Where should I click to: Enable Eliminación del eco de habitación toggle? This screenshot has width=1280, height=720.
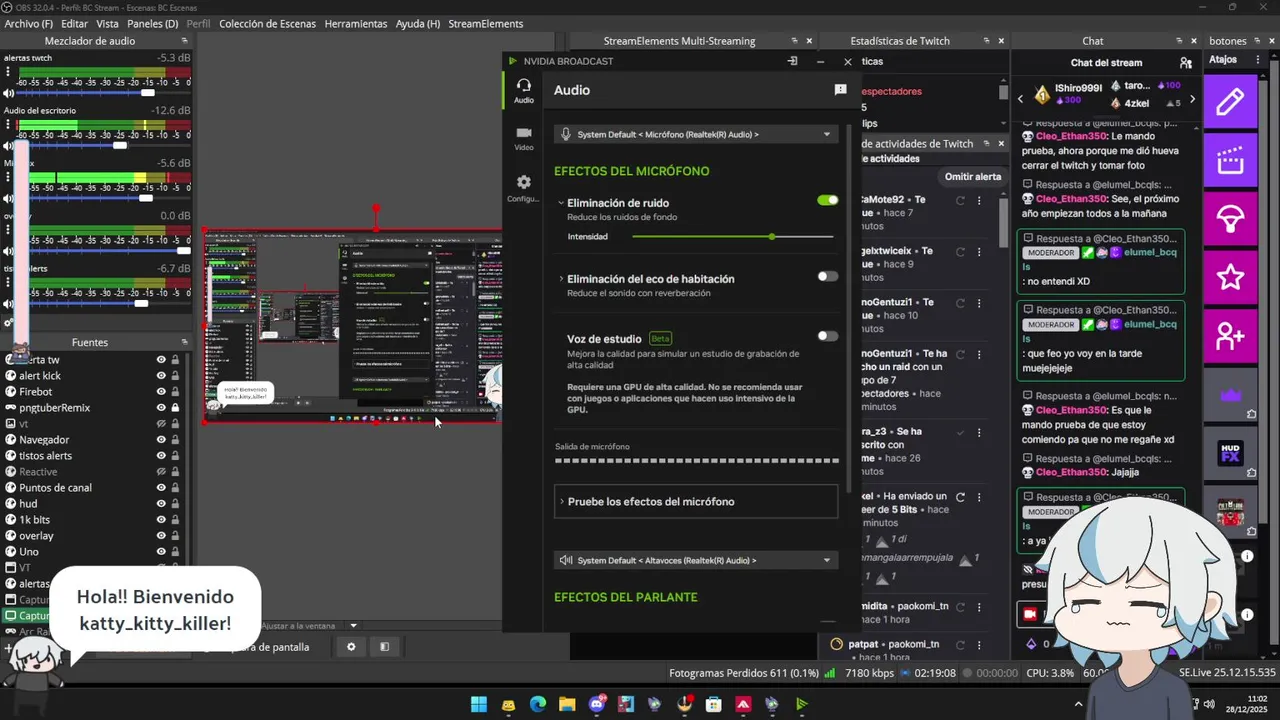tap(827, 276)
